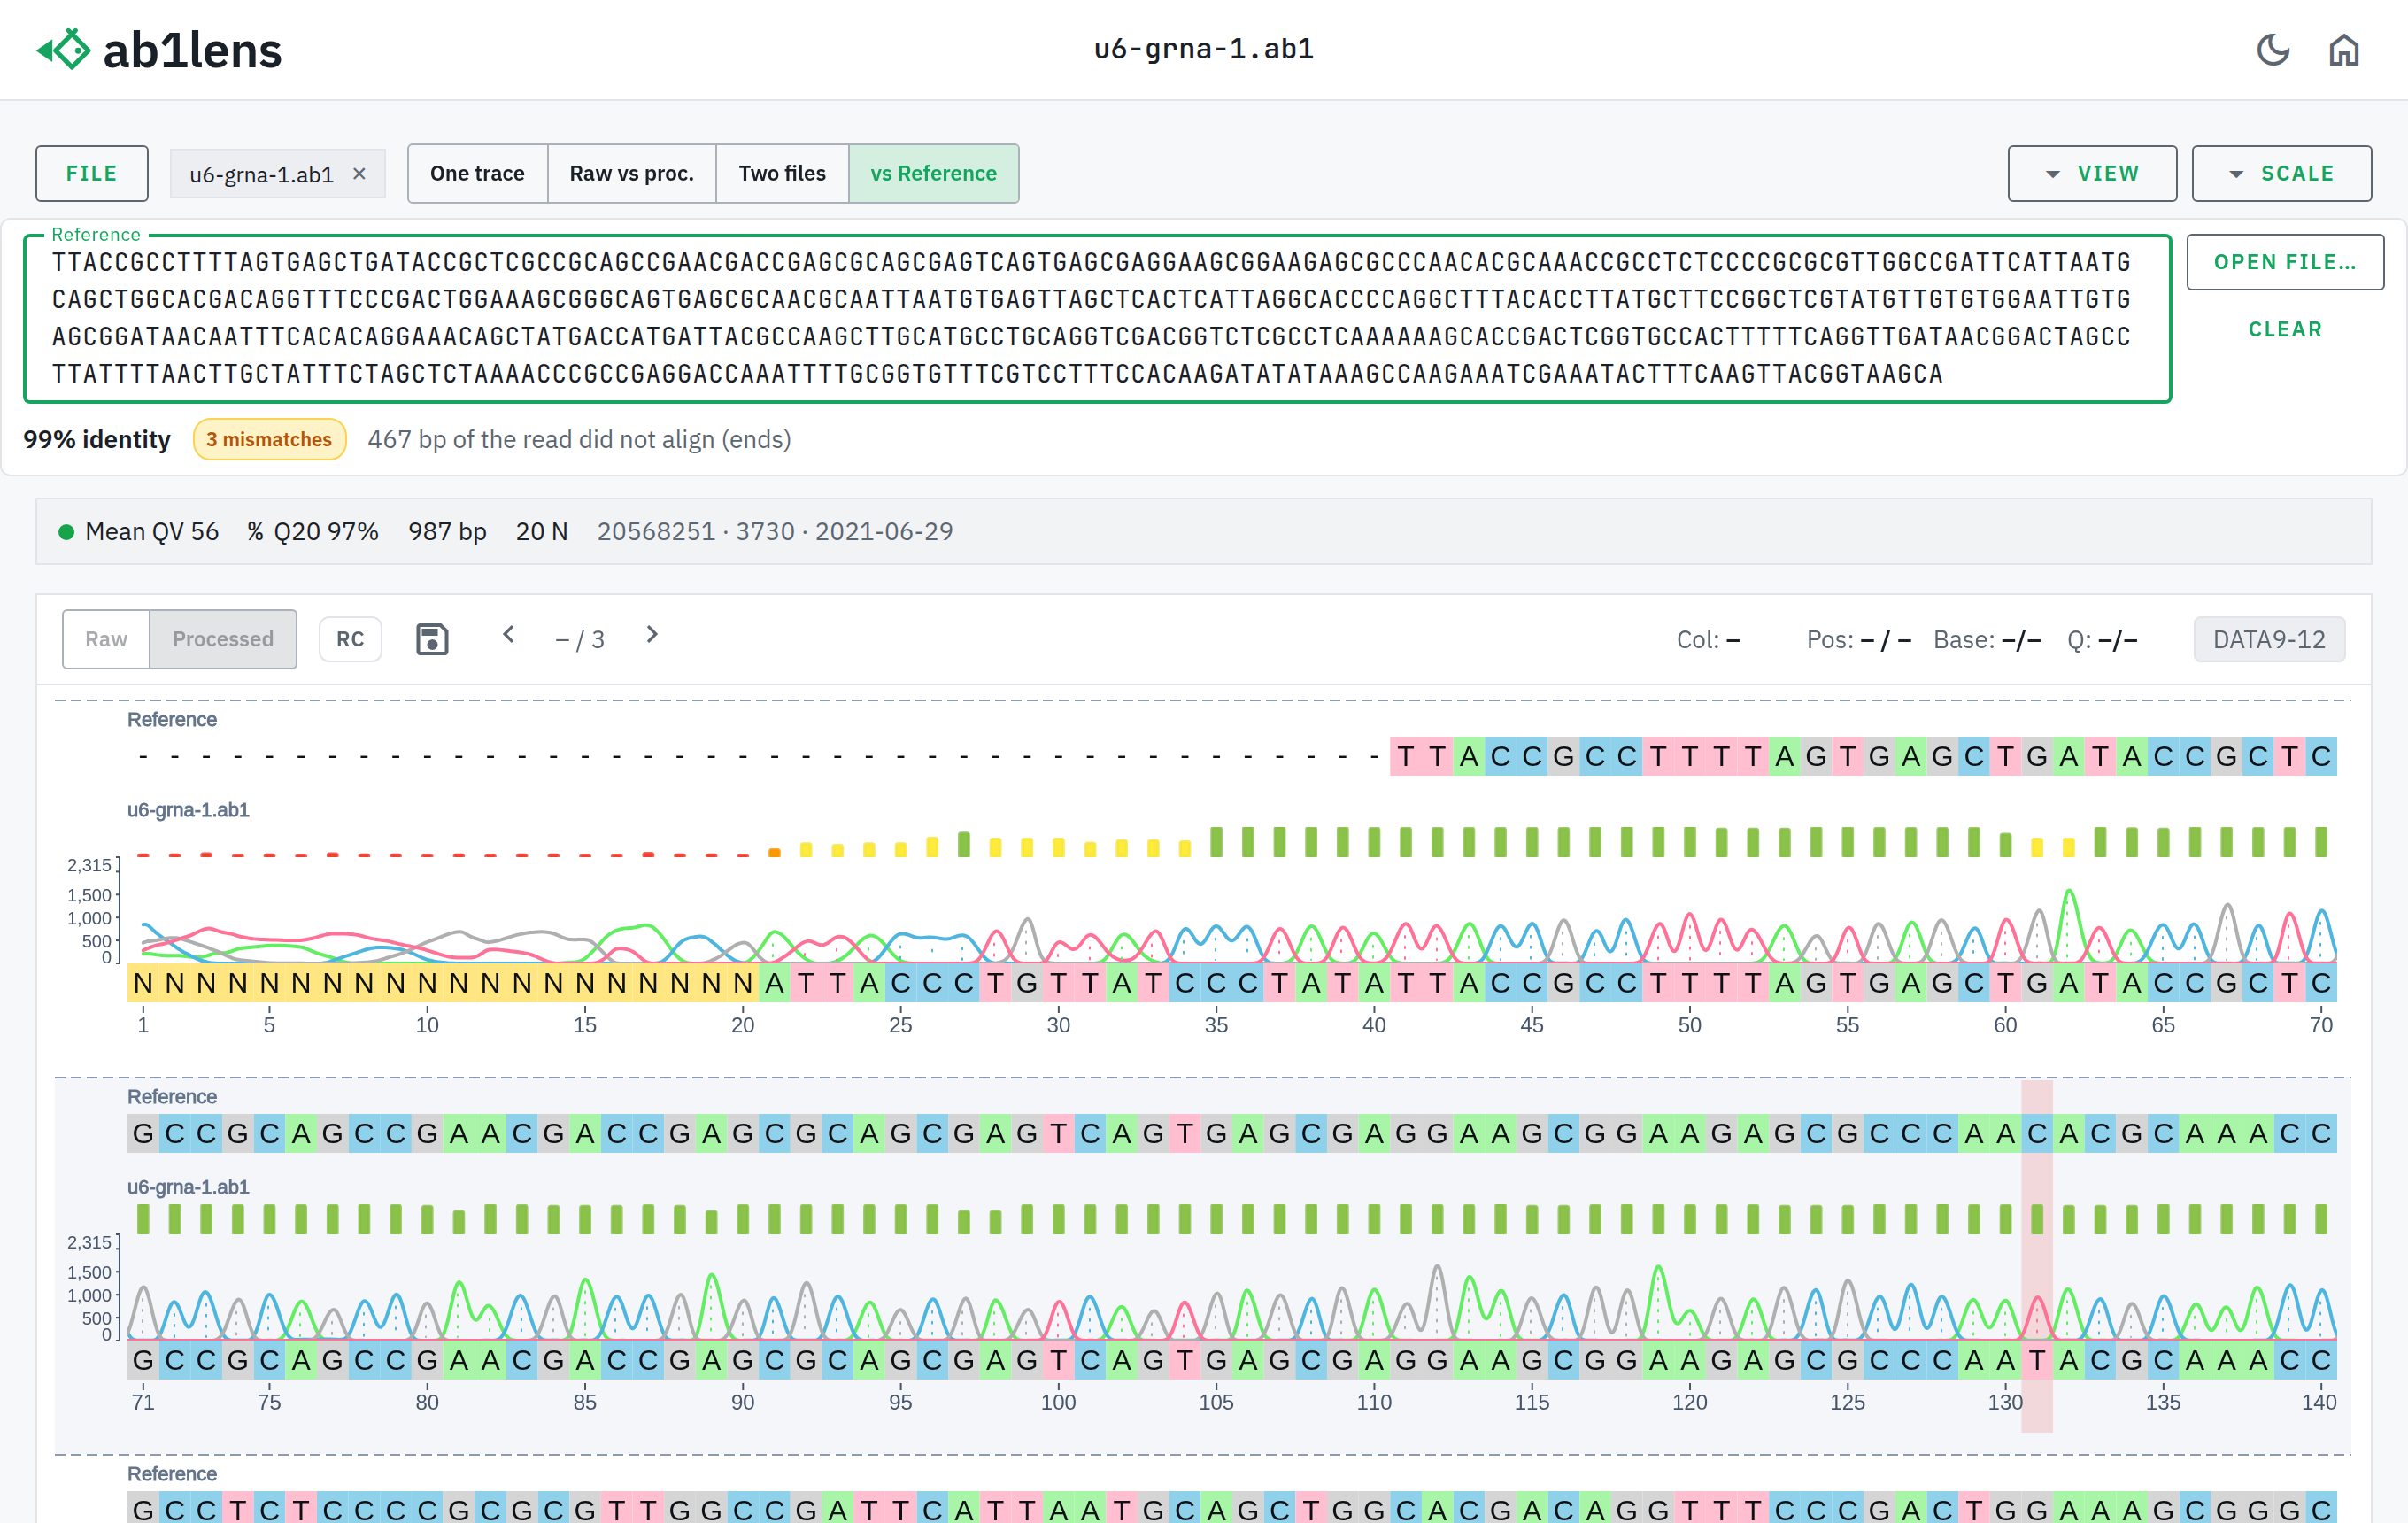
Task: Focus the Reference sequence text field
Action: (x=1097, y=318)
